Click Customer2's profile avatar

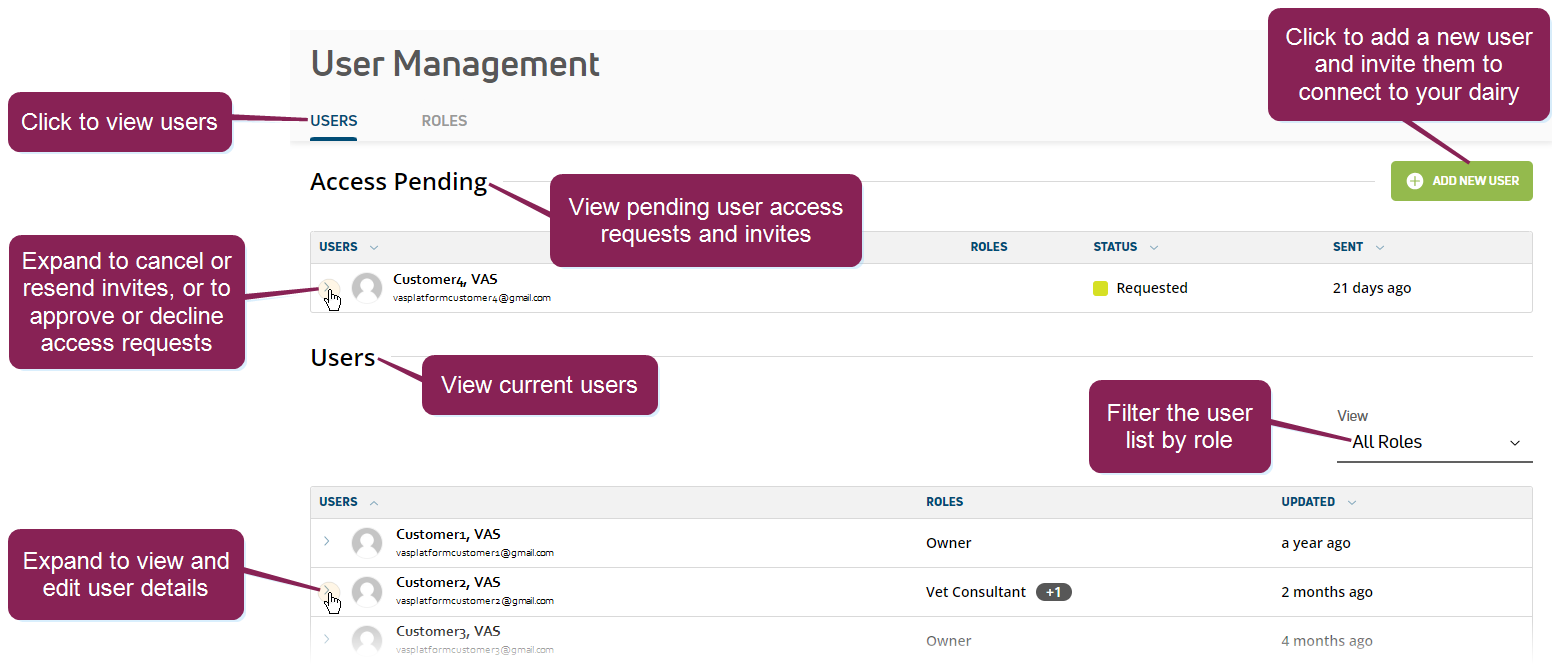[366, 590]
